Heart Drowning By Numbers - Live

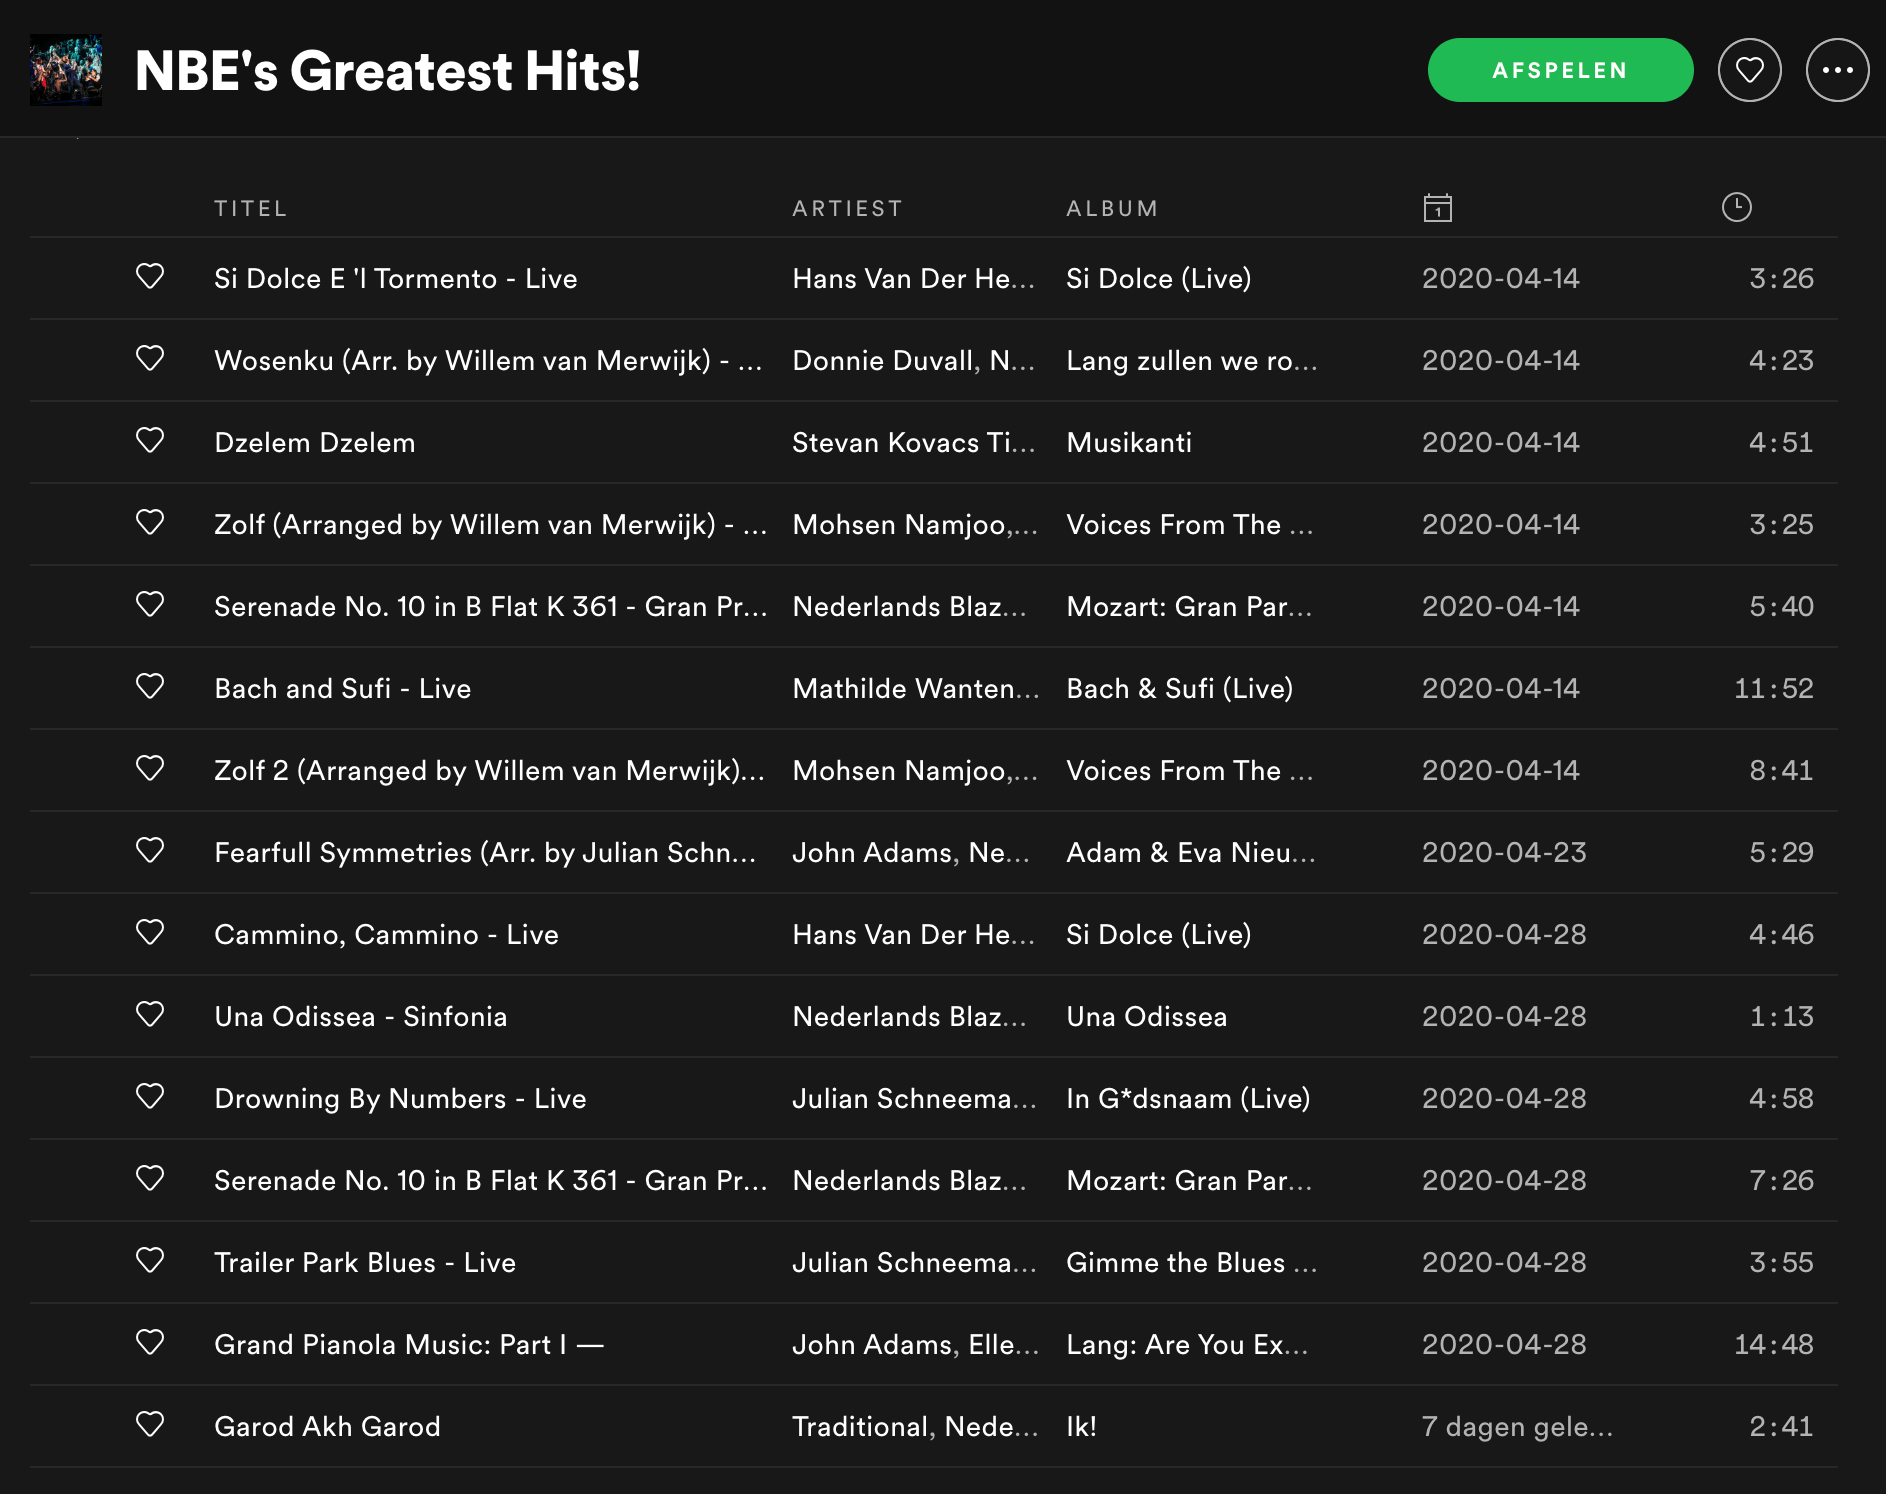pos(150,1097)
